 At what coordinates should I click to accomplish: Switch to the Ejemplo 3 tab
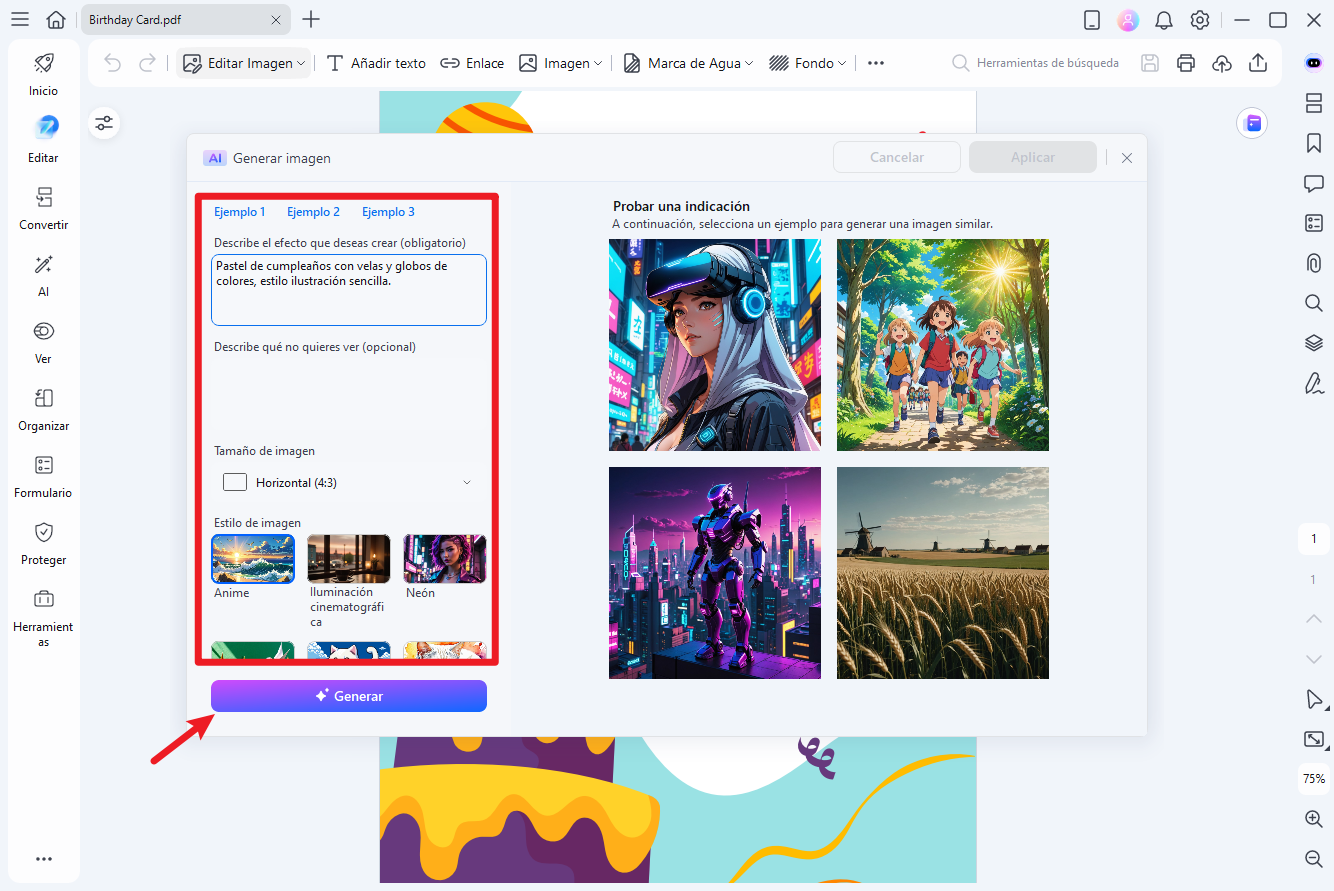click(388, 211)
